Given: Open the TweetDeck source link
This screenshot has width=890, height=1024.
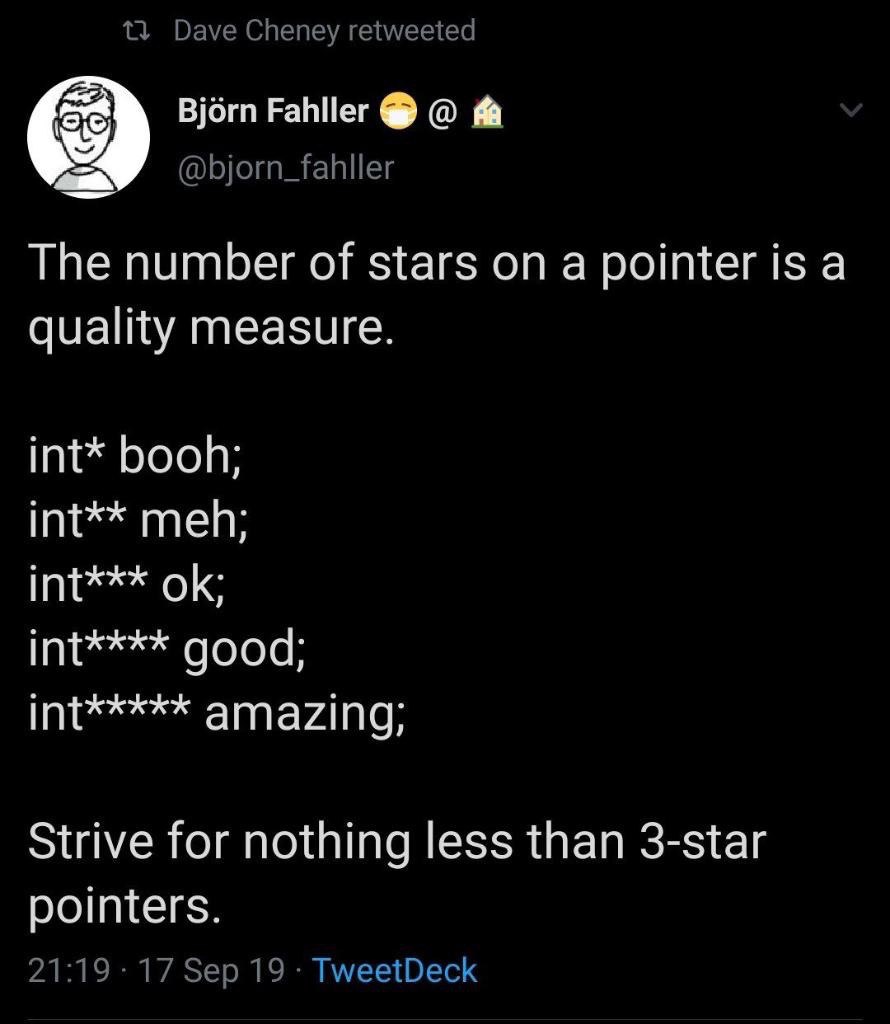Looking at the screenshot, I should [395, 970].
